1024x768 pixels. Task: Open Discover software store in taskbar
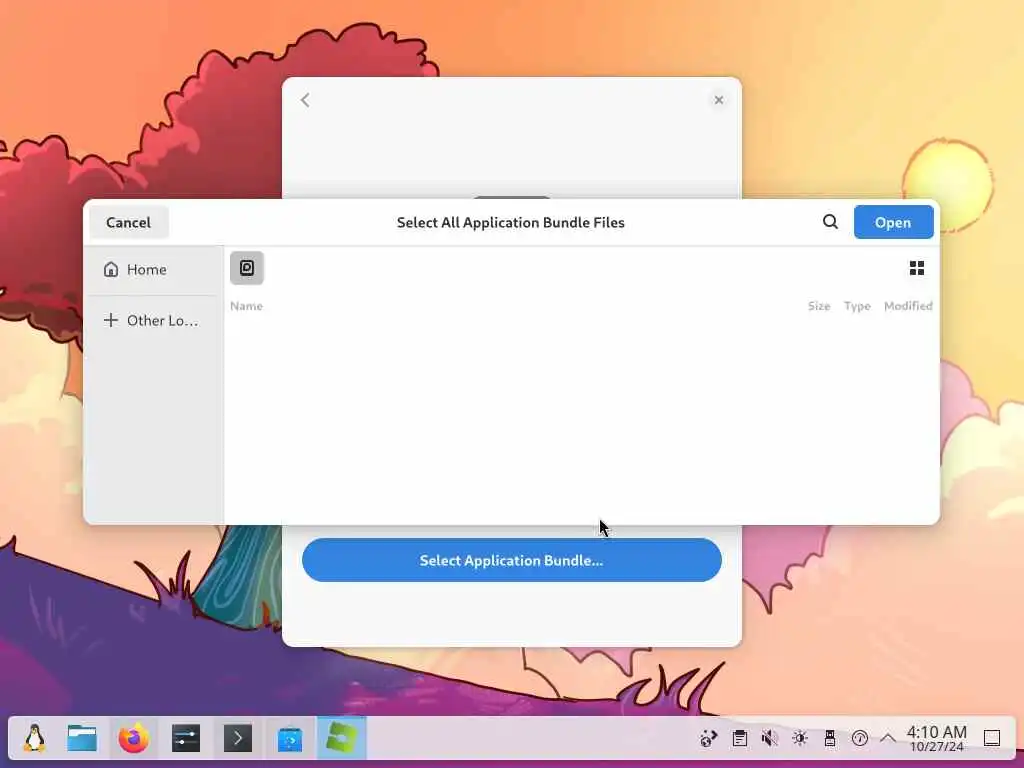[290, 739]
